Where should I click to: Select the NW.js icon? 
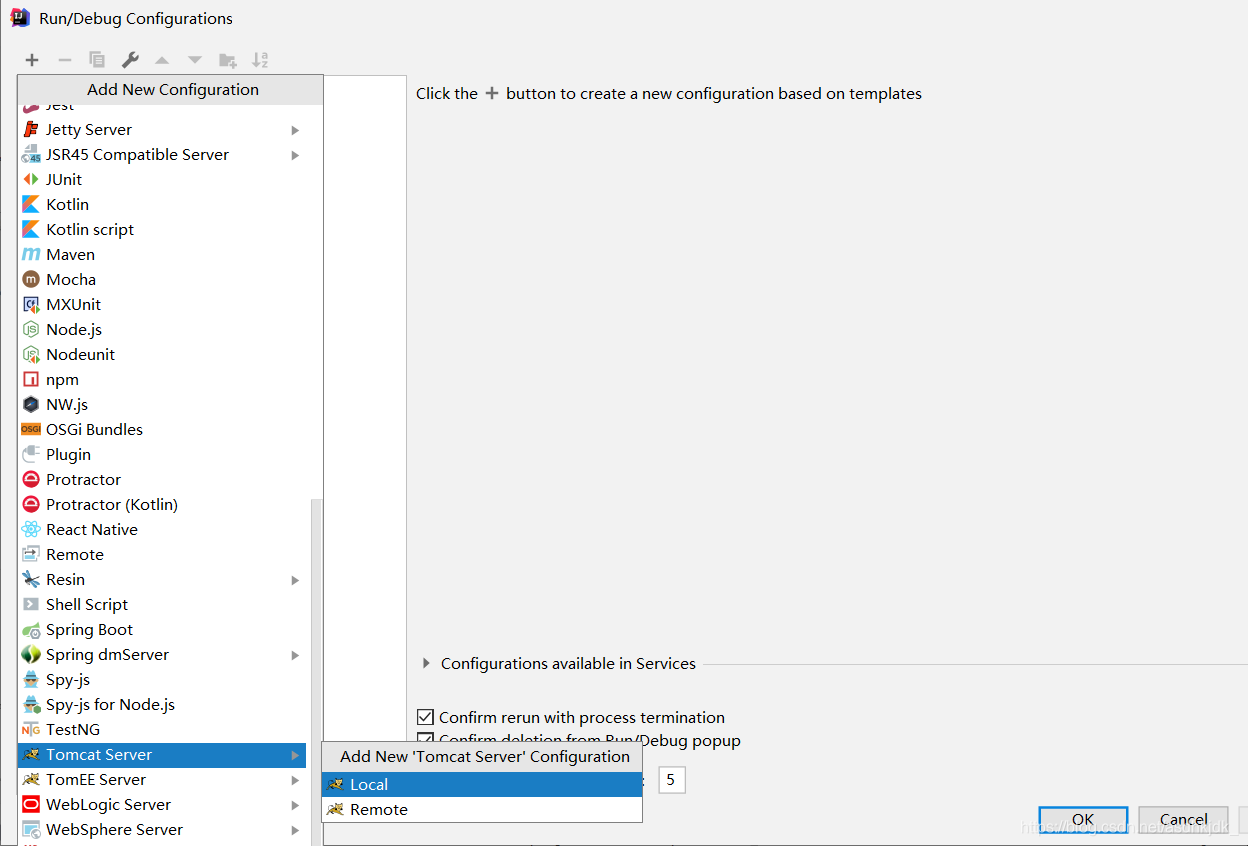point(31,405)
